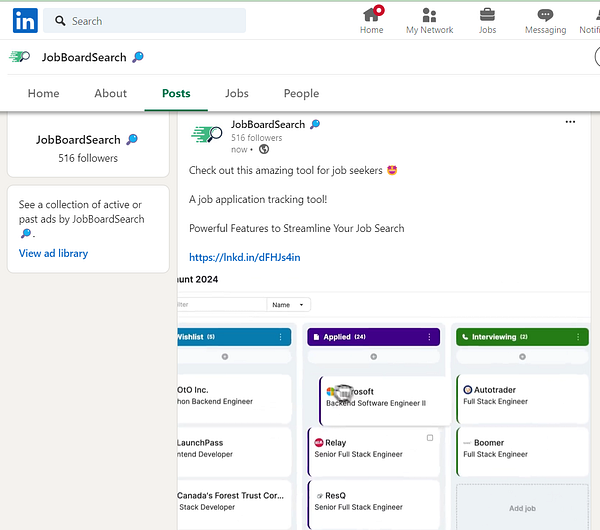Select the Posts tab

176,93
